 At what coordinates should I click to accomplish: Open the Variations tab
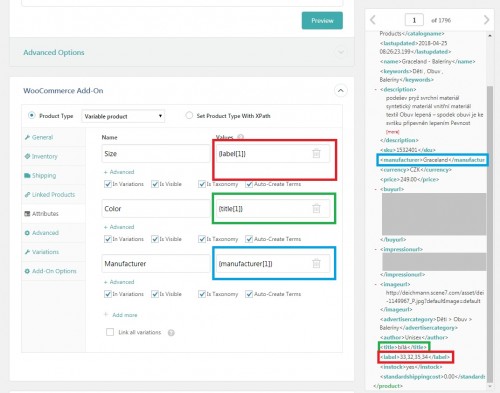click(x=53, y=252)
